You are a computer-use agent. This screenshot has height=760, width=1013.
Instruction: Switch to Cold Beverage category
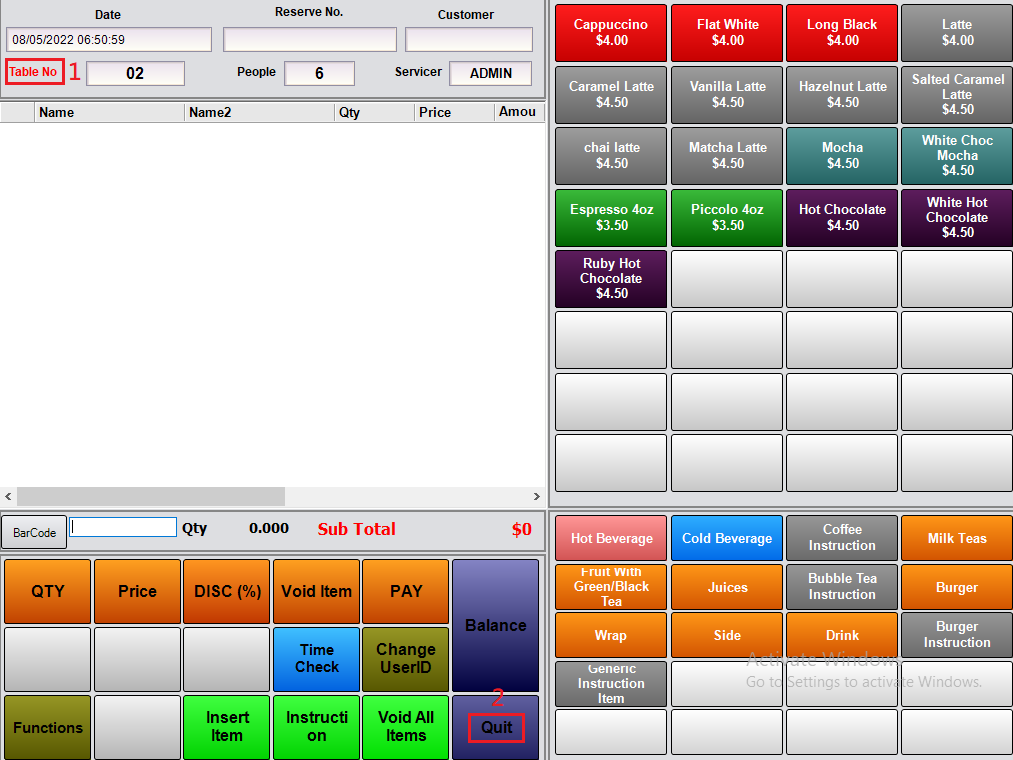coord(727,538)
